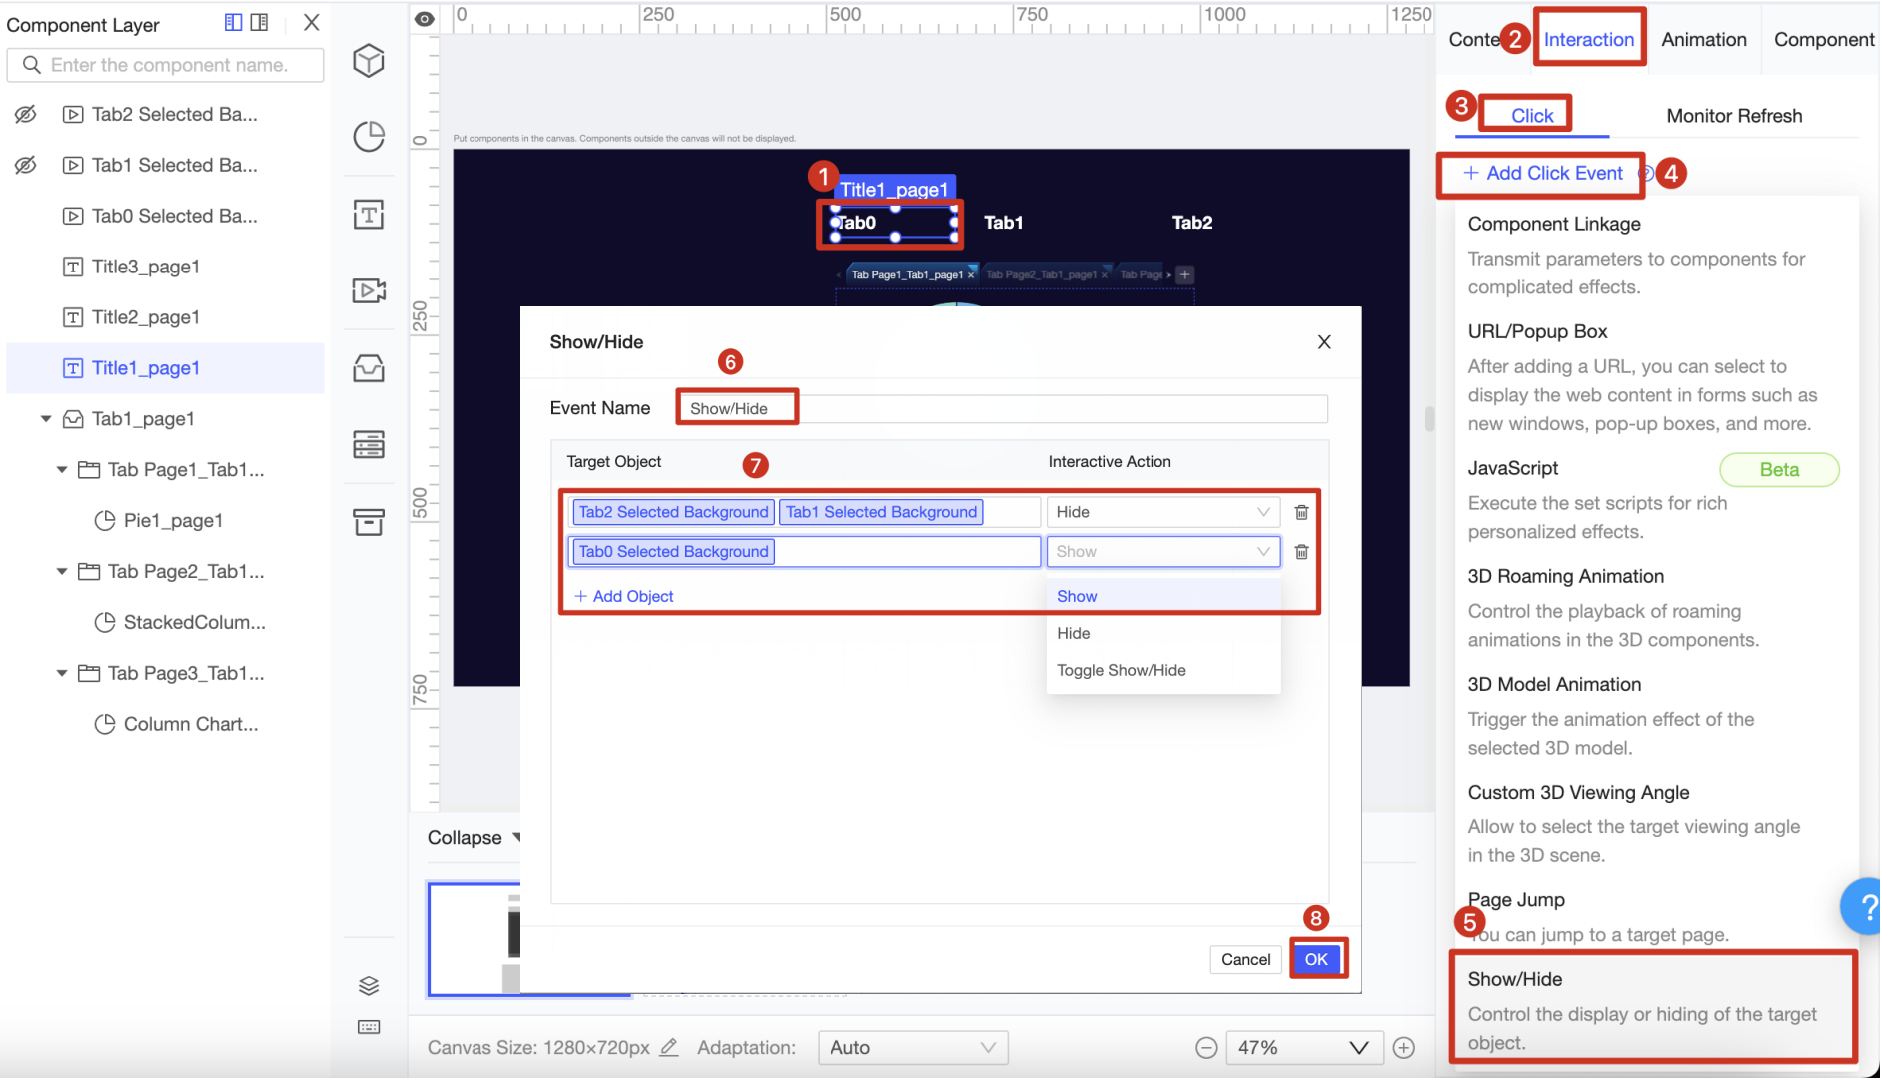Switch component layer to the first layout view icon
This screenshot has height=1080, width=1882.
coord(233,22)
